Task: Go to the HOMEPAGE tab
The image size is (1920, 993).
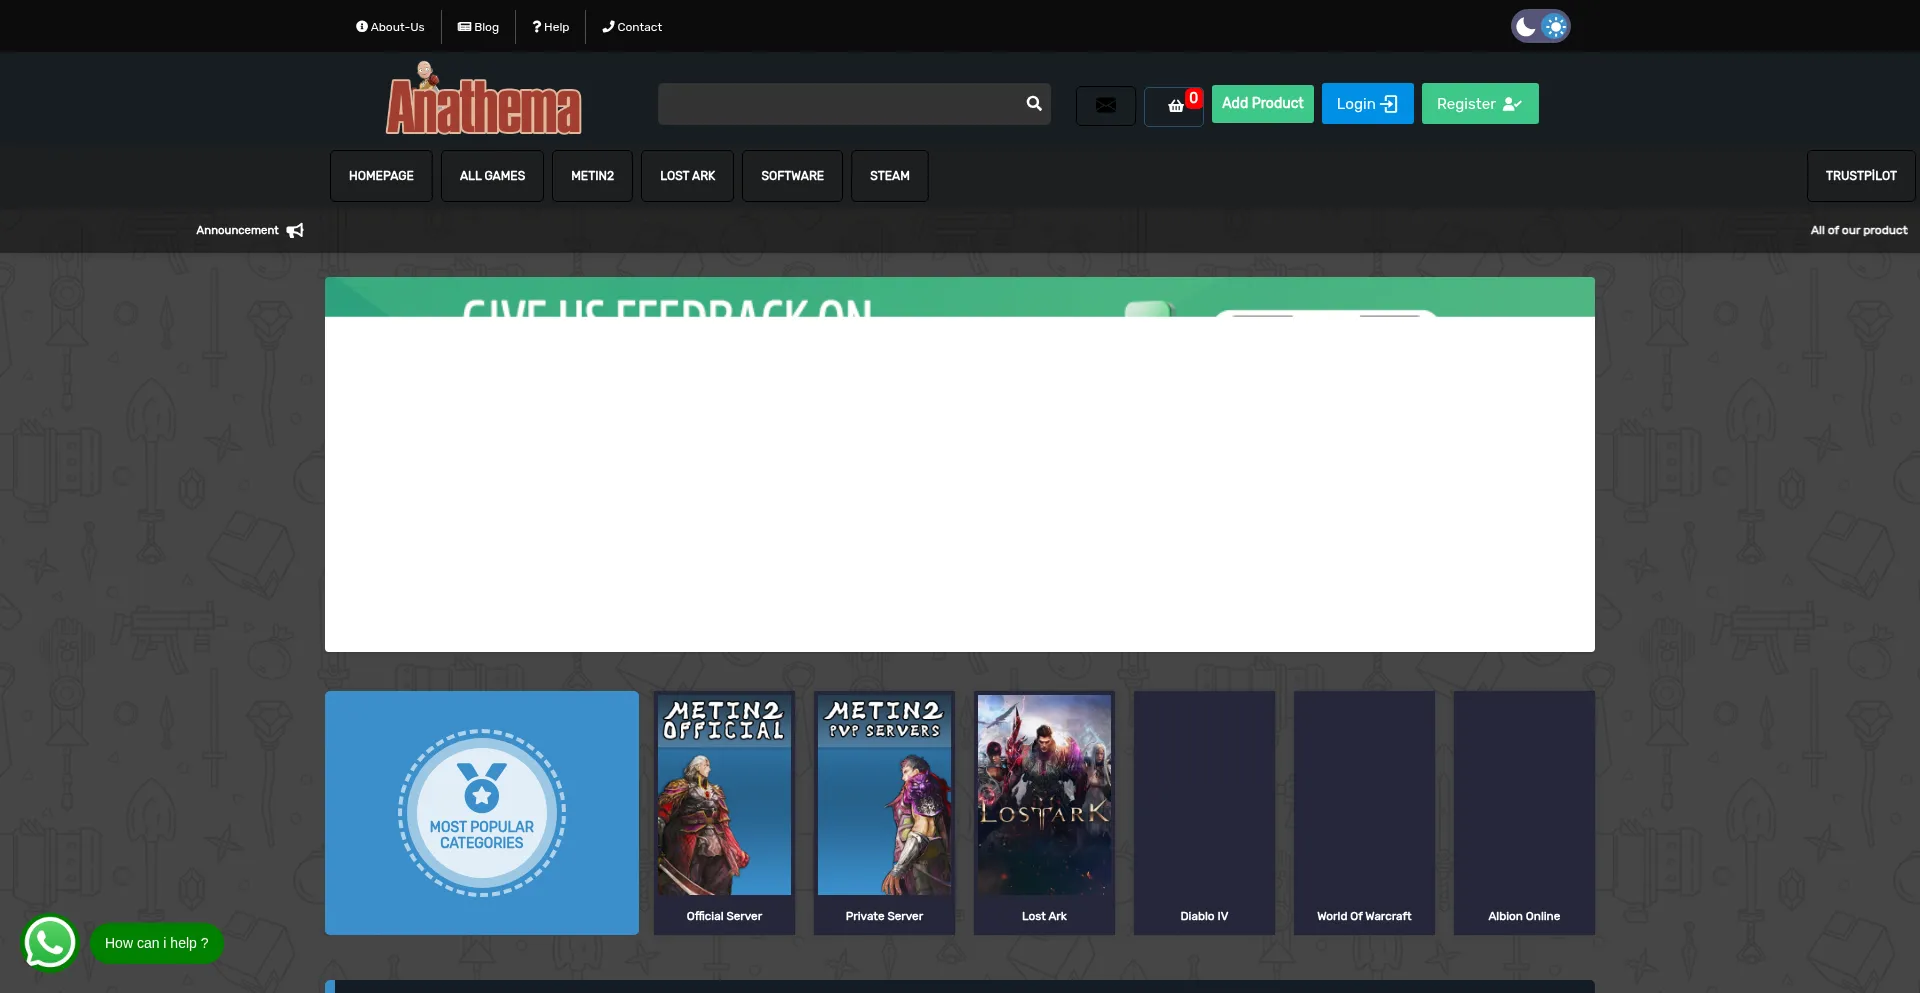Action: pyautogui.click(x=380, y=175)
